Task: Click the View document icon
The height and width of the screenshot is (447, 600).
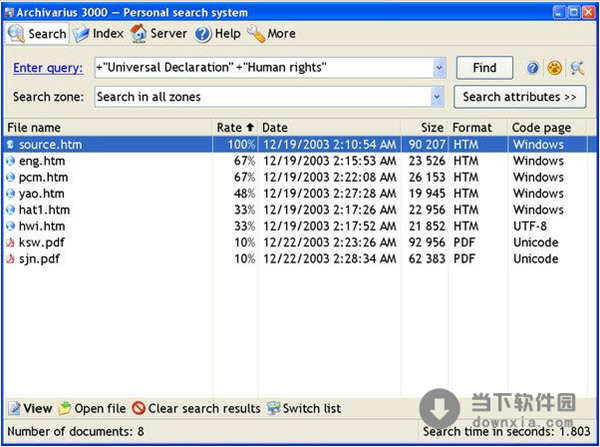Action: tap(14, 409)
